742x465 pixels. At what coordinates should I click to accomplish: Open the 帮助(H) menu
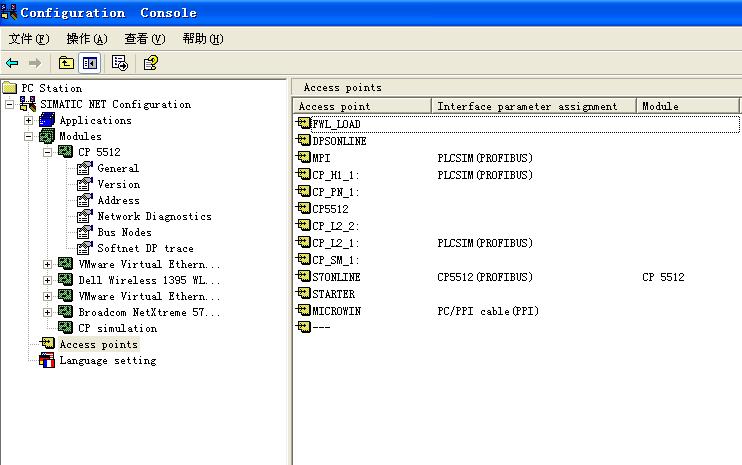coord(203,39)
